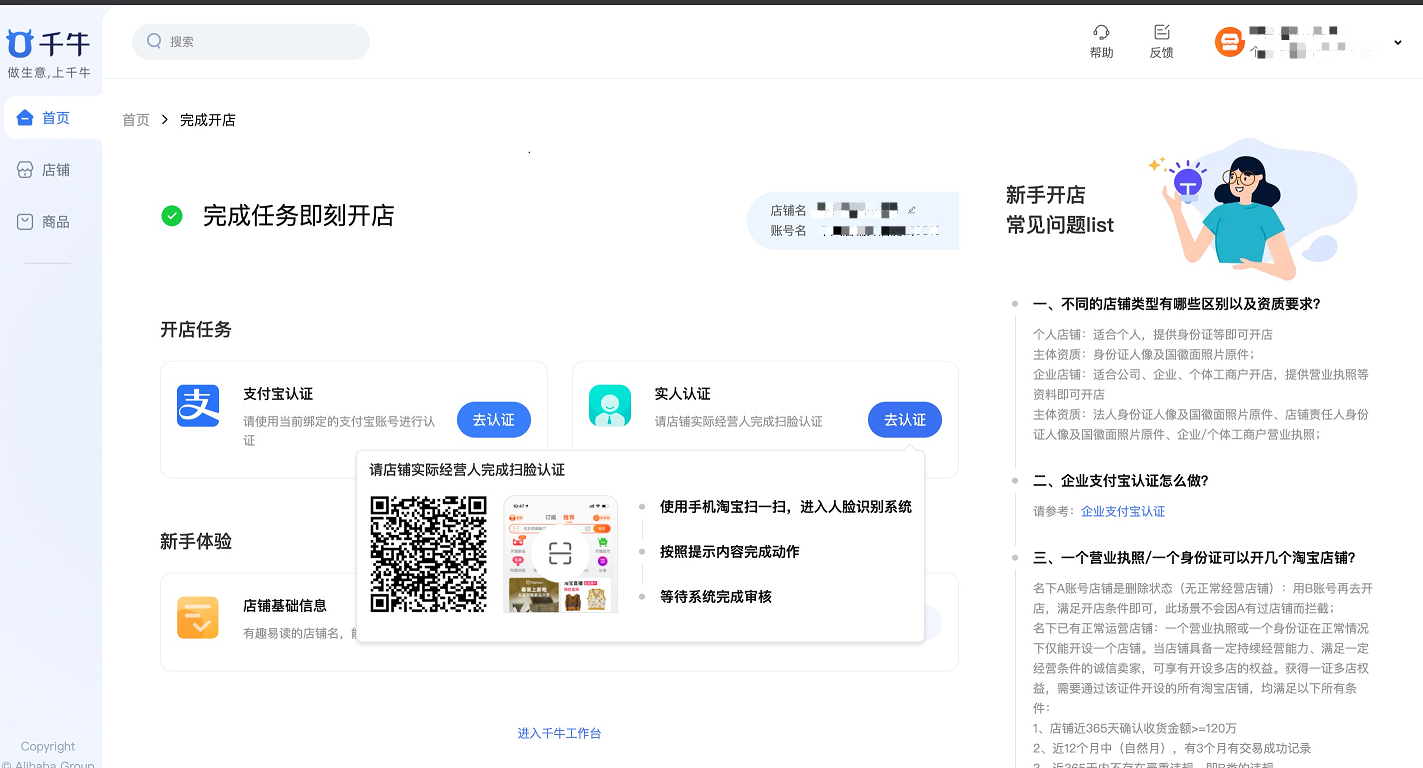Click the Taobao phone scan preview image
Screen dimensions: 1423x768
560,554
